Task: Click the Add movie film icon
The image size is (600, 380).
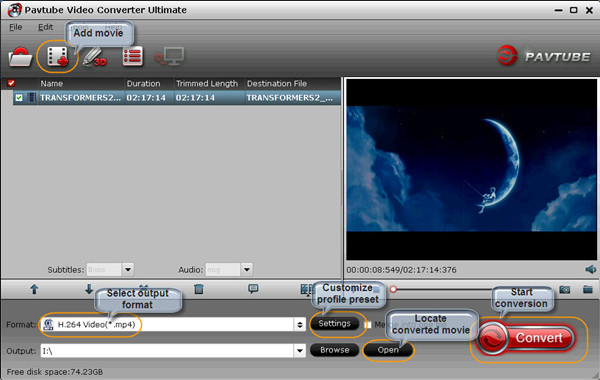Action: [x=57, y=57]
